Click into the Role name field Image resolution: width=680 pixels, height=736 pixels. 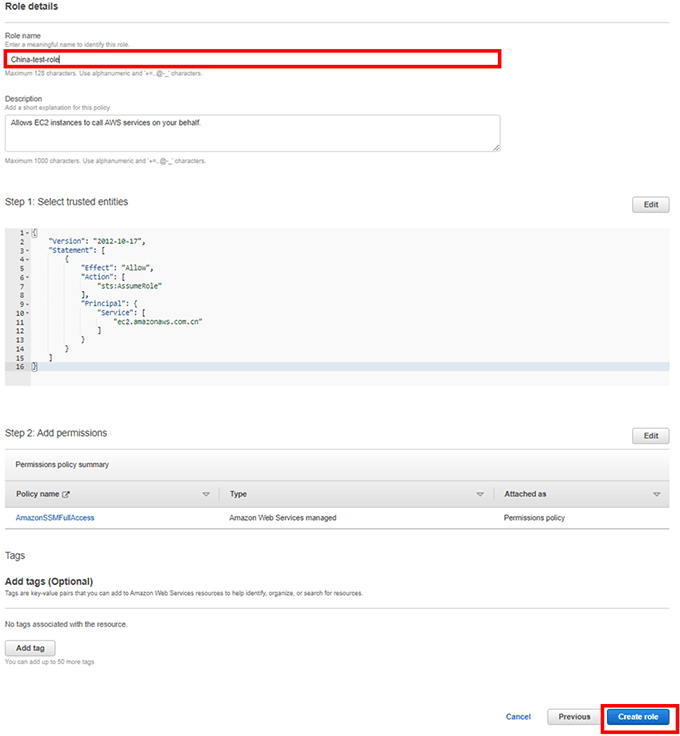point(252,60)
